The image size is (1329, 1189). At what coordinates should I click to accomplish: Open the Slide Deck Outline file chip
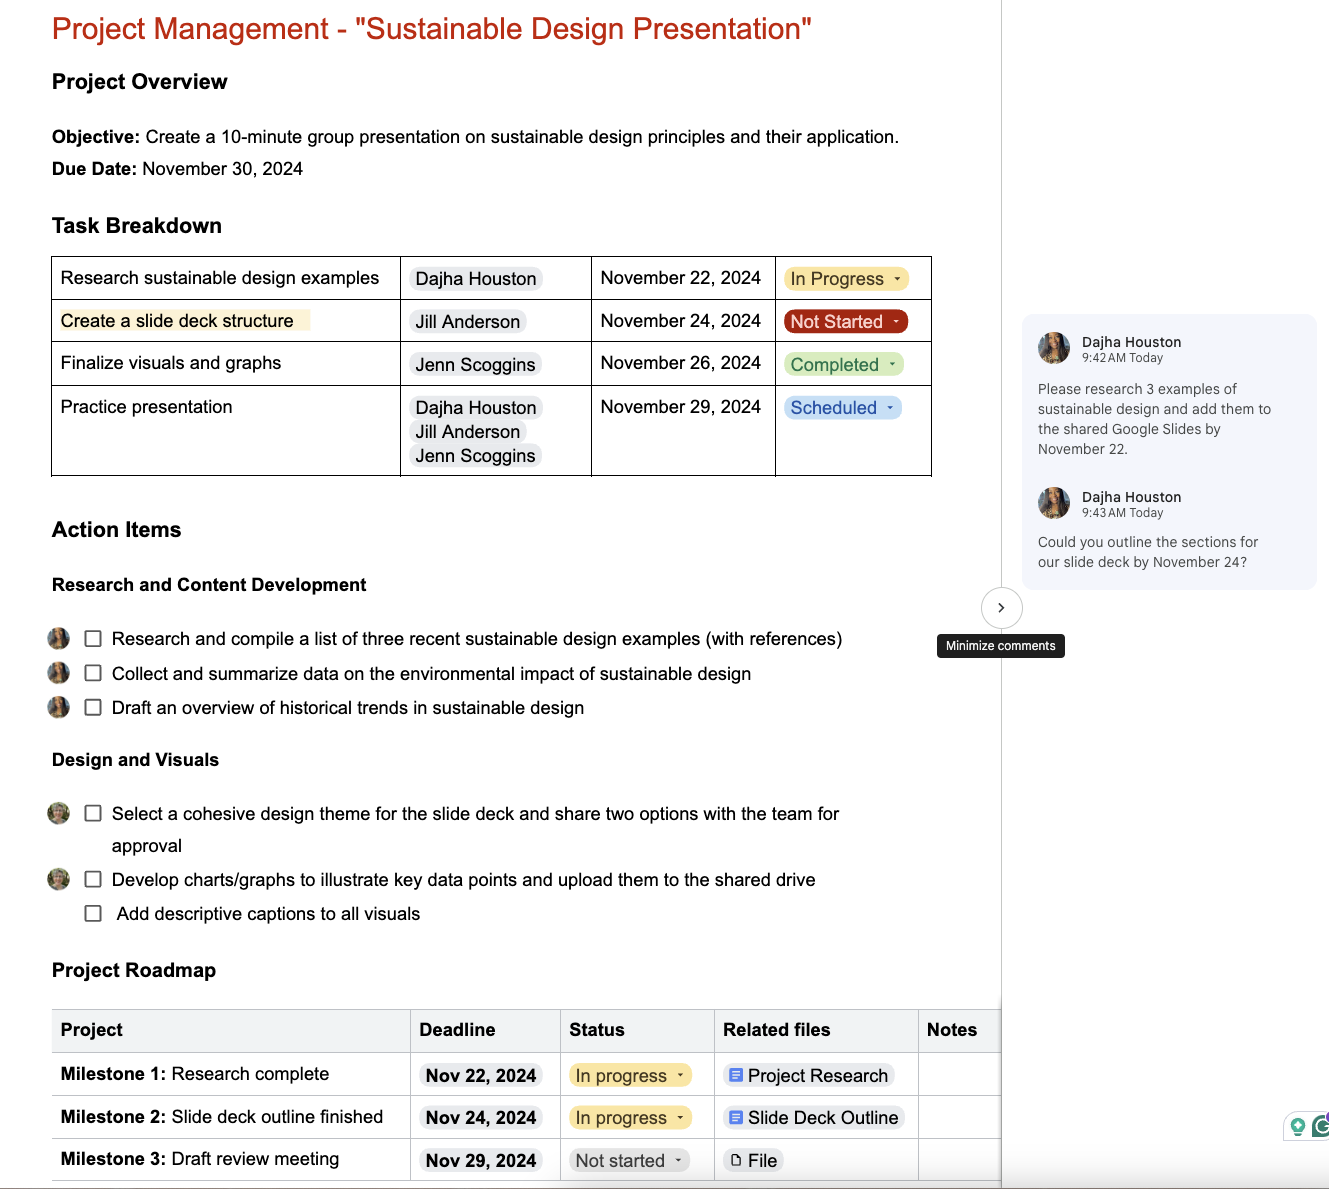coord(814,1117)
